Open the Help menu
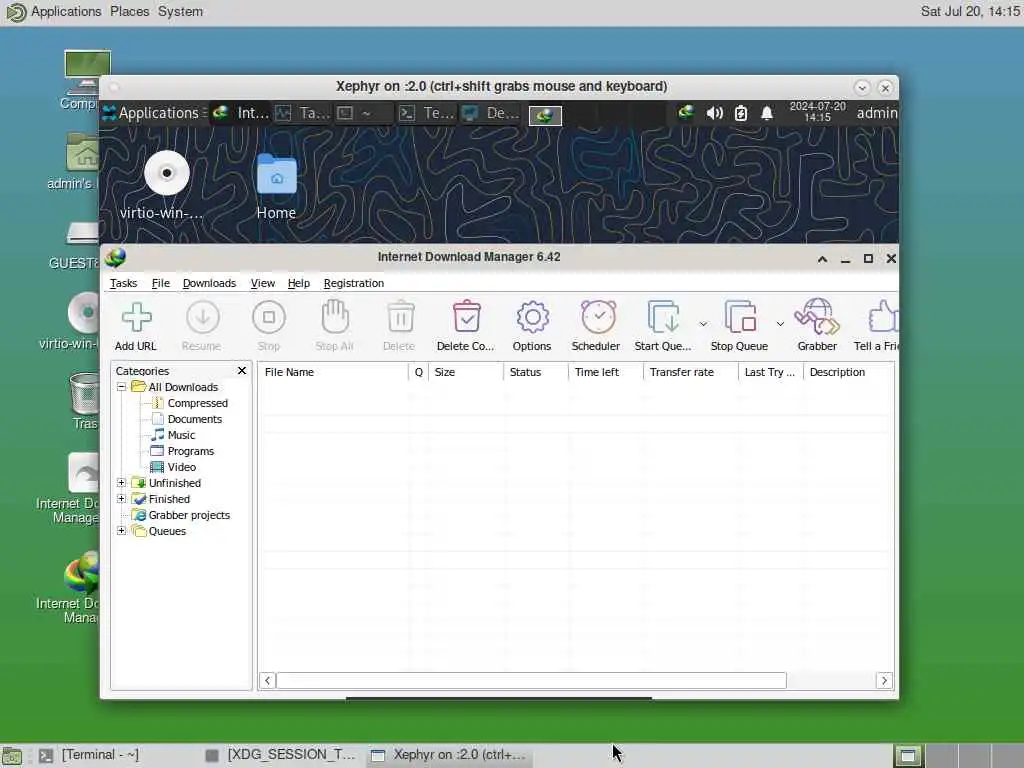 pyautogui.click(x=298, y=283)
